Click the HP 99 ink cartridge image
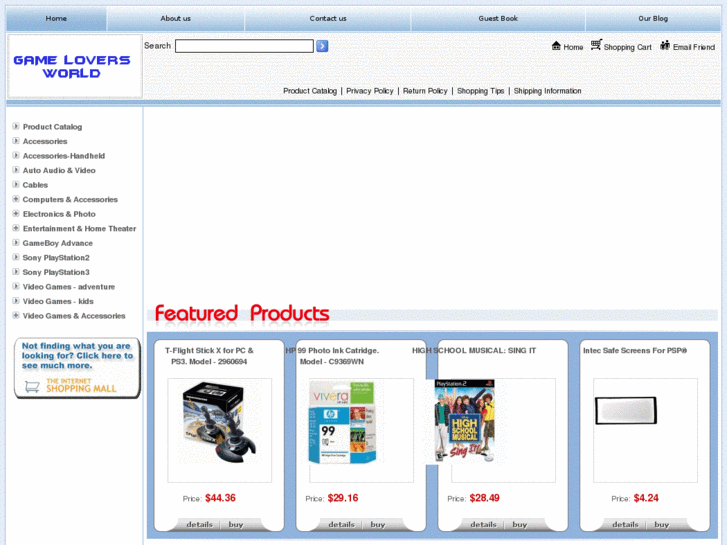Screen dimensions: 727x545 (343, 422)
